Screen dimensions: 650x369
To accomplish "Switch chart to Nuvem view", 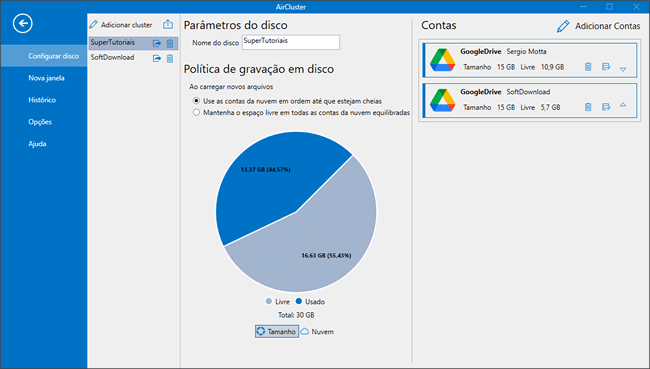I will click(x=317, y=331).
